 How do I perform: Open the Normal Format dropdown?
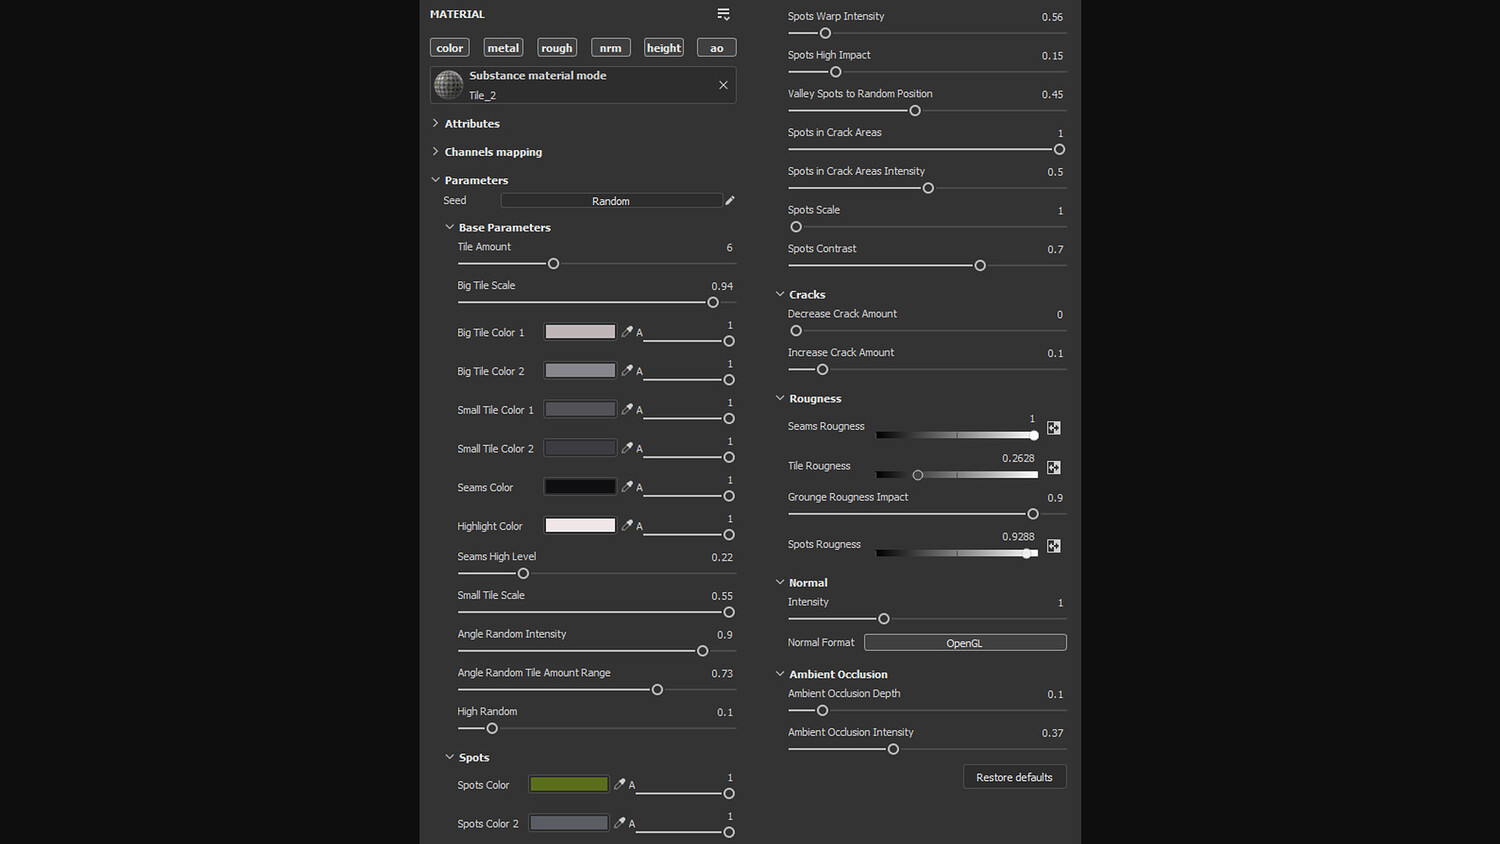[x=964, y=643]
